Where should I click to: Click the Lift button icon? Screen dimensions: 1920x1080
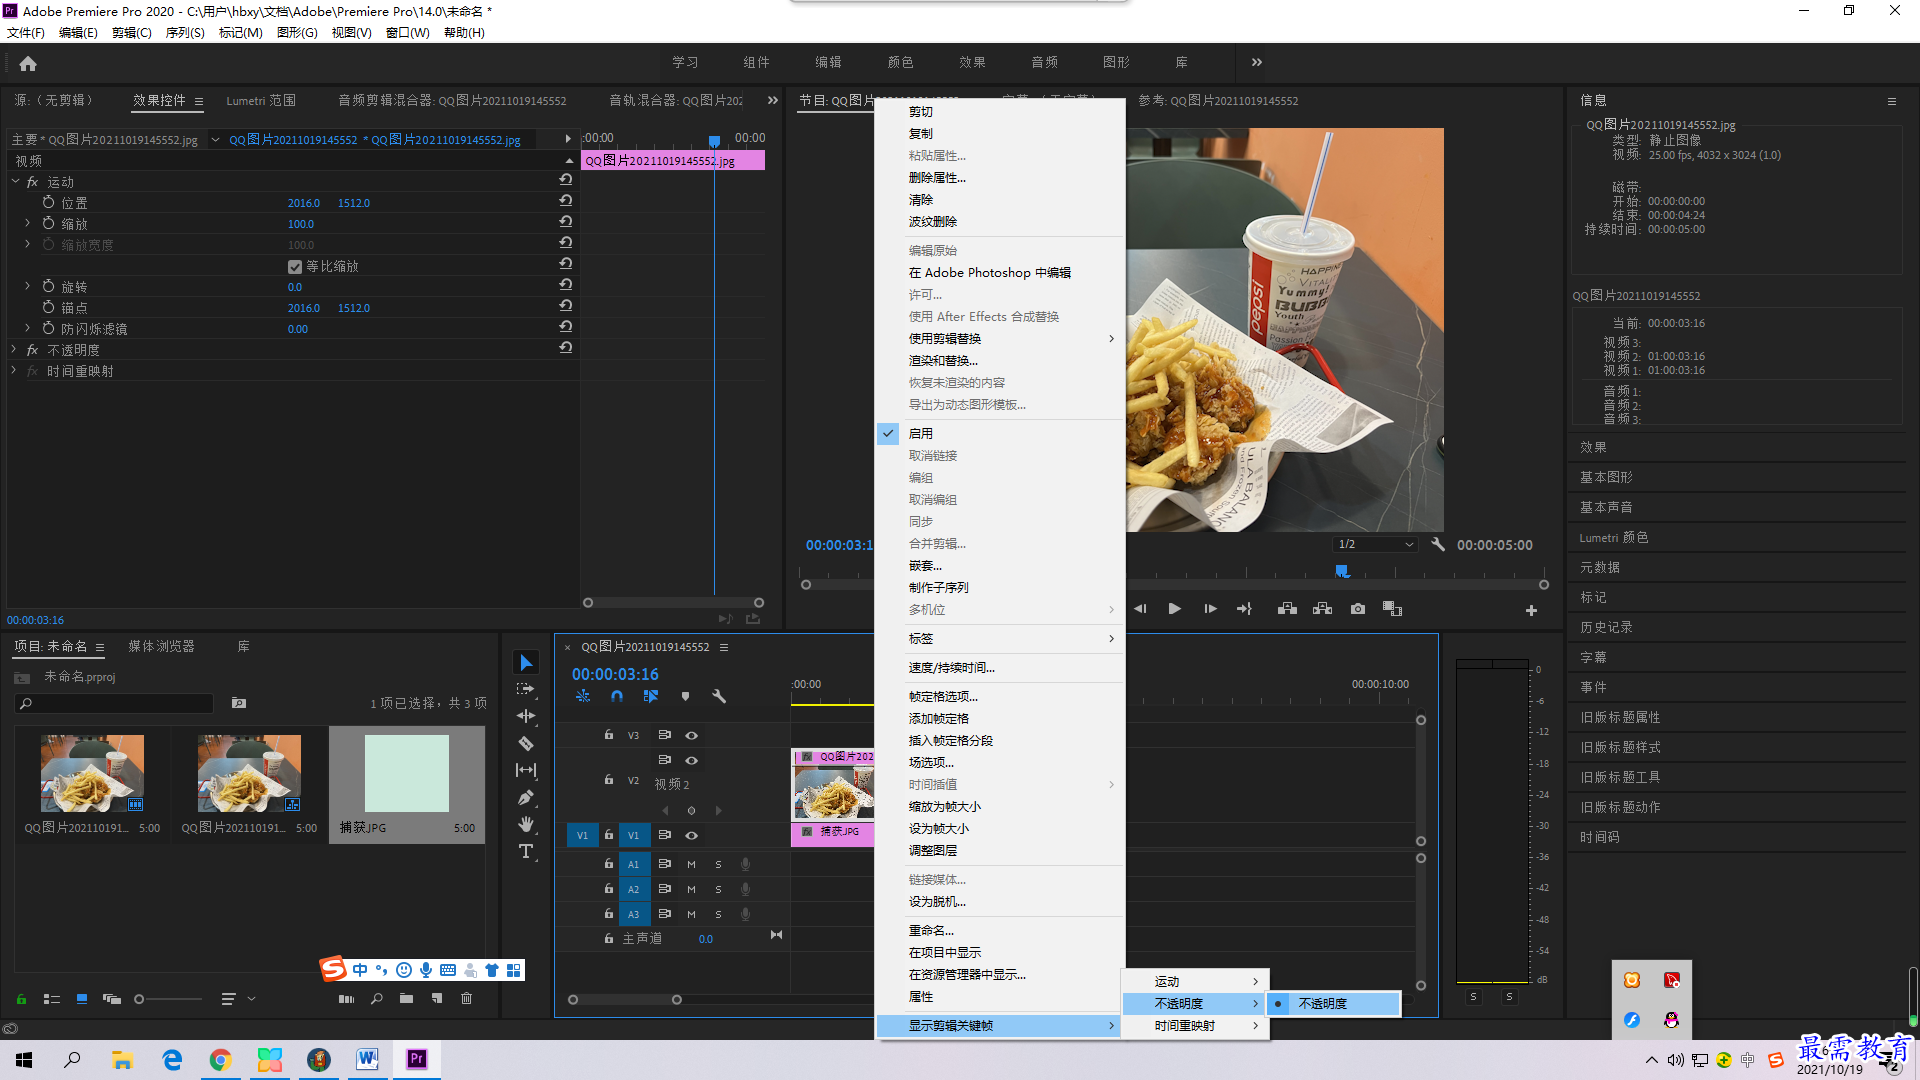pyautogui.click(x=1287, y=609)
